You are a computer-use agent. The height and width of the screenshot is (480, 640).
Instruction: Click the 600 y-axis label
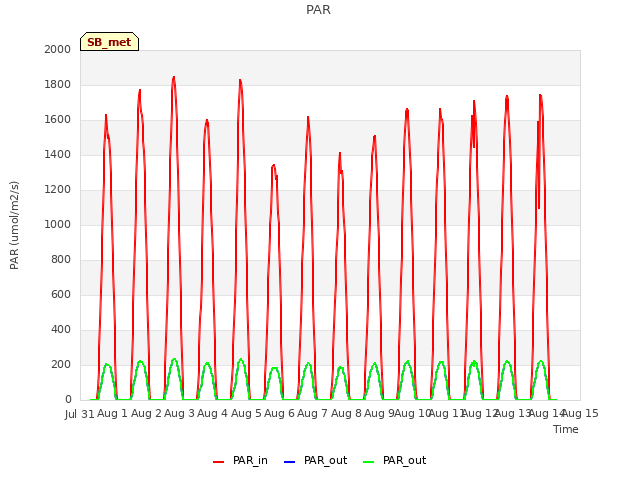click(x=61, y=294)
